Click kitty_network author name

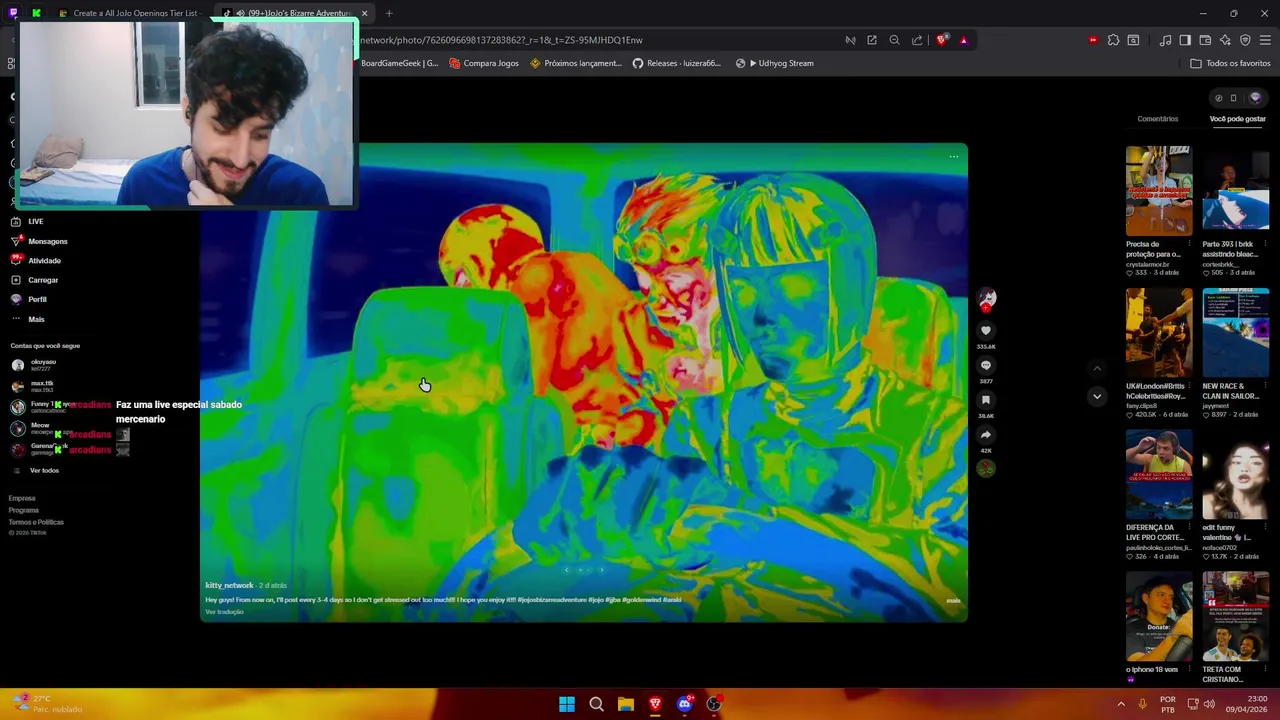[229, 585]
